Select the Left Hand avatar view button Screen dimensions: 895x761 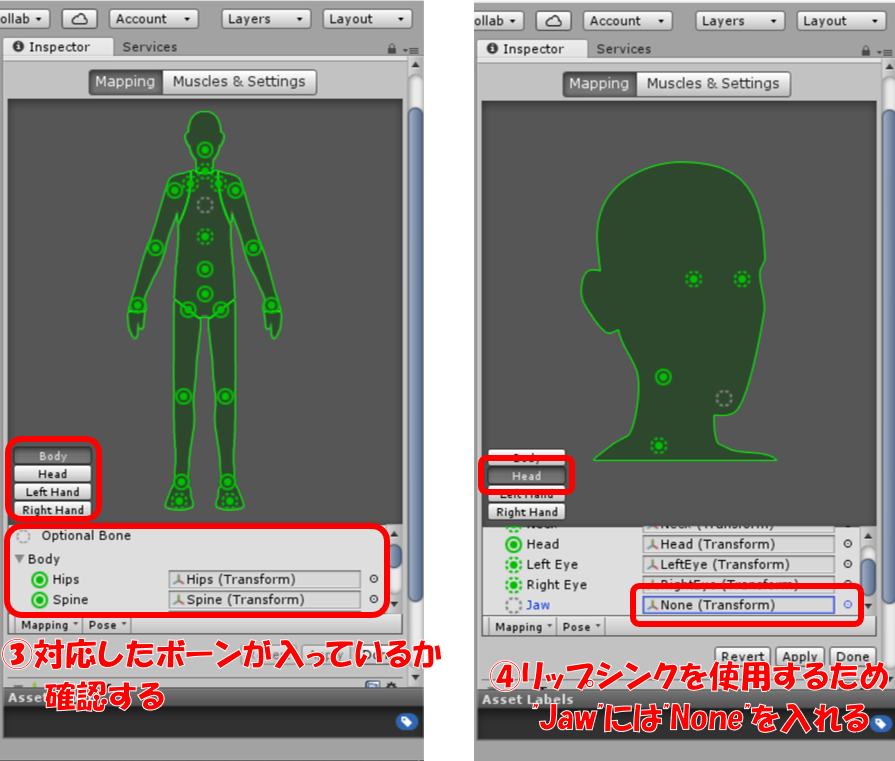pyautogui.click(x=53, y=492)
